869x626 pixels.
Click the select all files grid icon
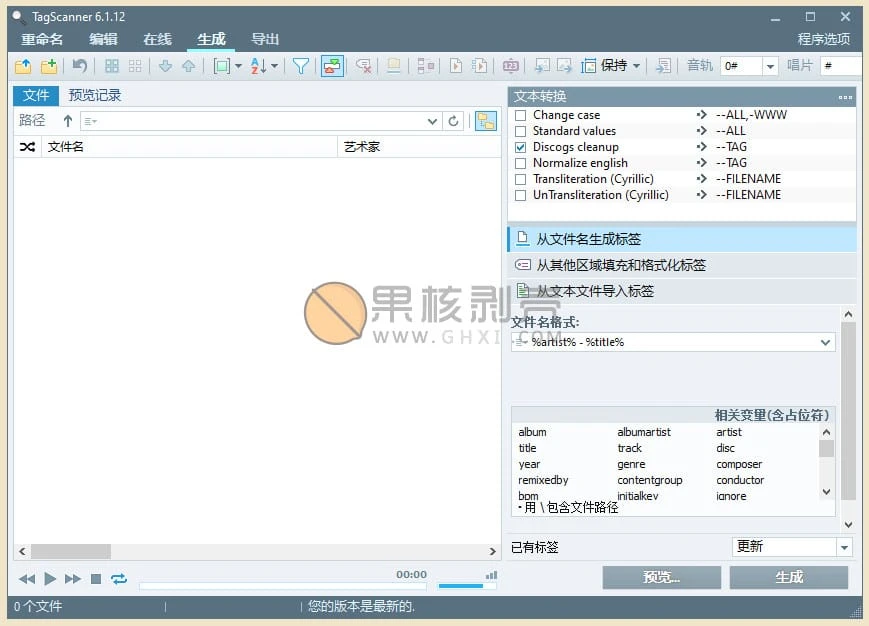pos(111,66)
